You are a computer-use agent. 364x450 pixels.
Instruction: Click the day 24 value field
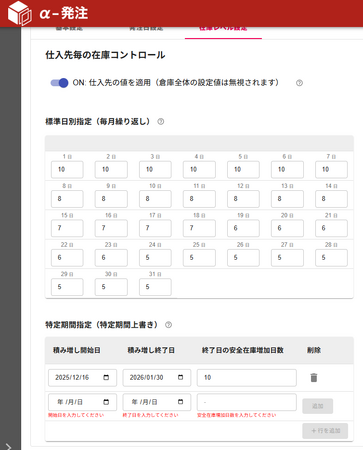coord(155,258)
